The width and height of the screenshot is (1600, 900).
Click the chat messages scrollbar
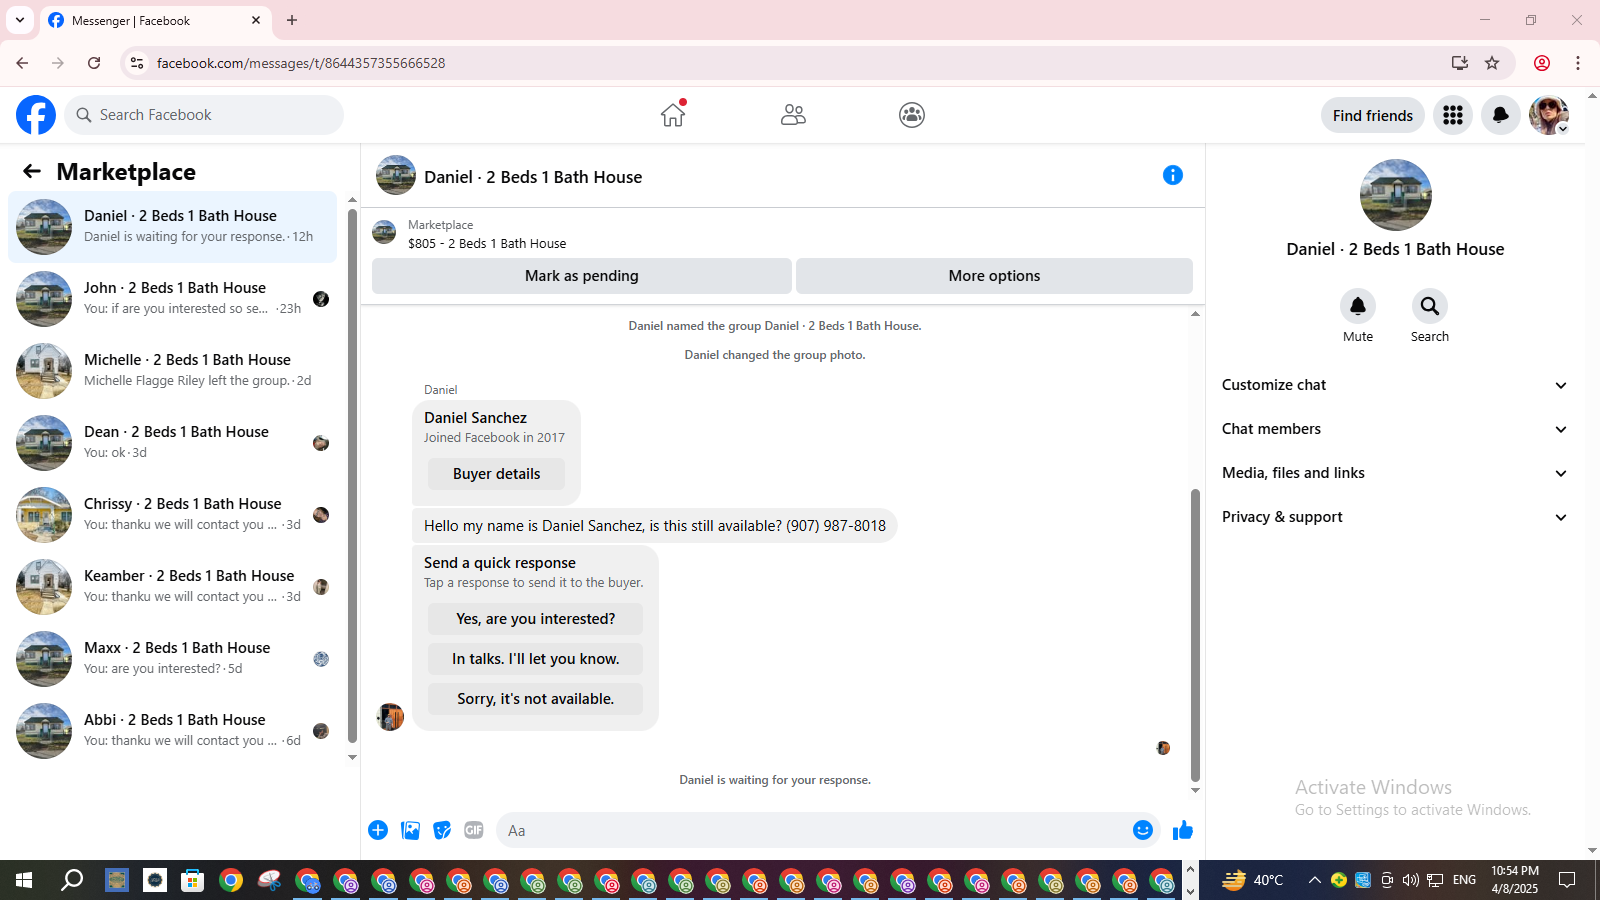point(1195,635)
